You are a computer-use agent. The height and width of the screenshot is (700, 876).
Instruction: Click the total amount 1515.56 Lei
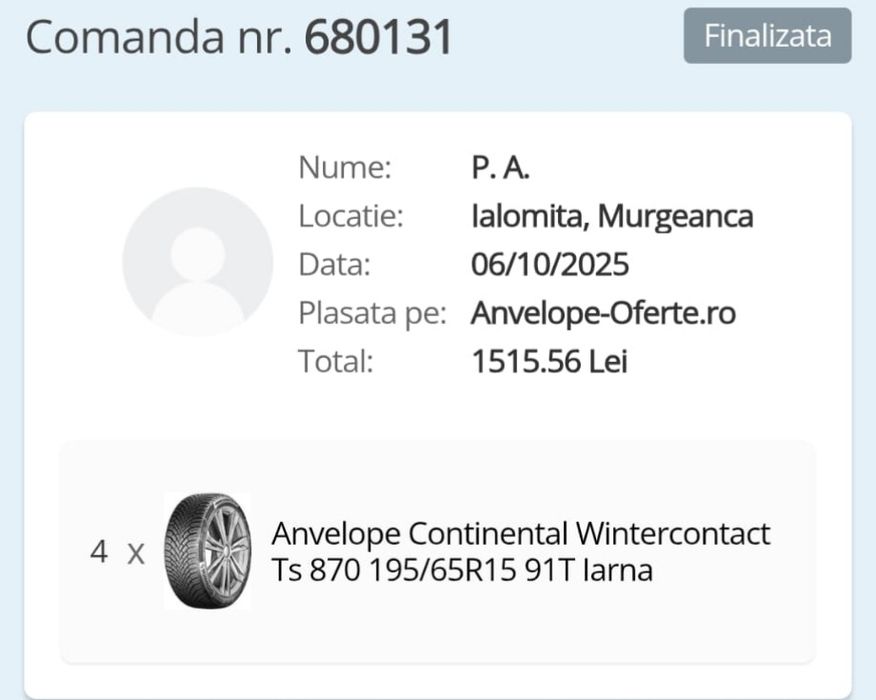point(549,361)
